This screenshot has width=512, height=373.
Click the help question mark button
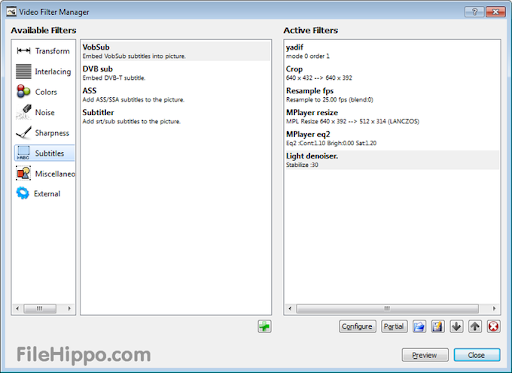pos(475,12)
